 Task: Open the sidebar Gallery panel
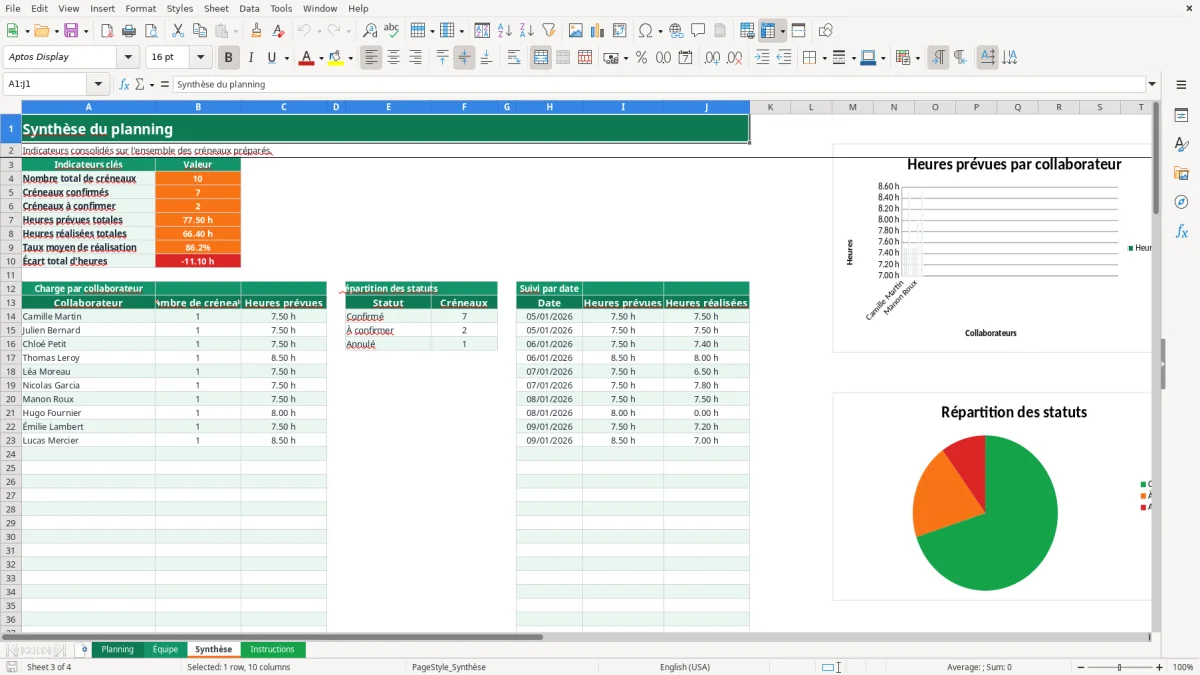1181,174
